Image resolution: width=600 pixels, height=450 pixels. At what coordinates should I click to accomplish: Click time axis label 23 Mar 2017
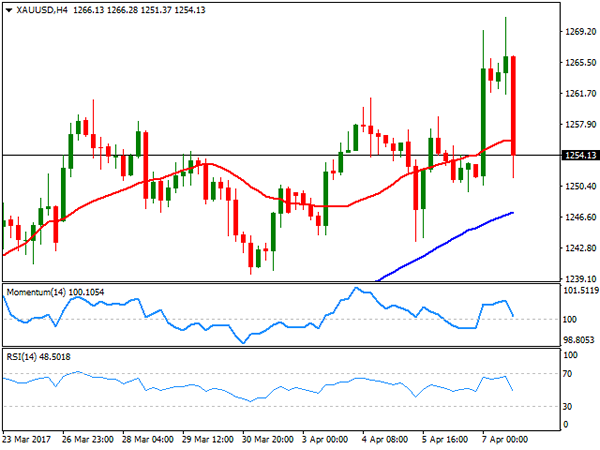(27, 439)
